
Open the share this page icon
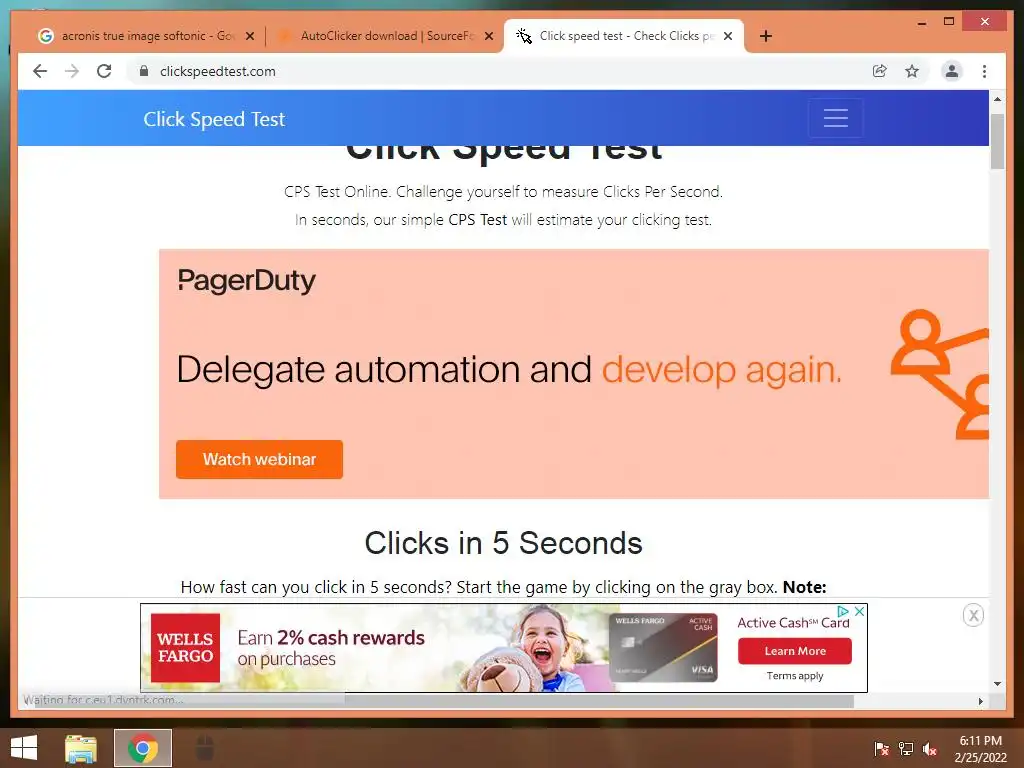(880, 71)
